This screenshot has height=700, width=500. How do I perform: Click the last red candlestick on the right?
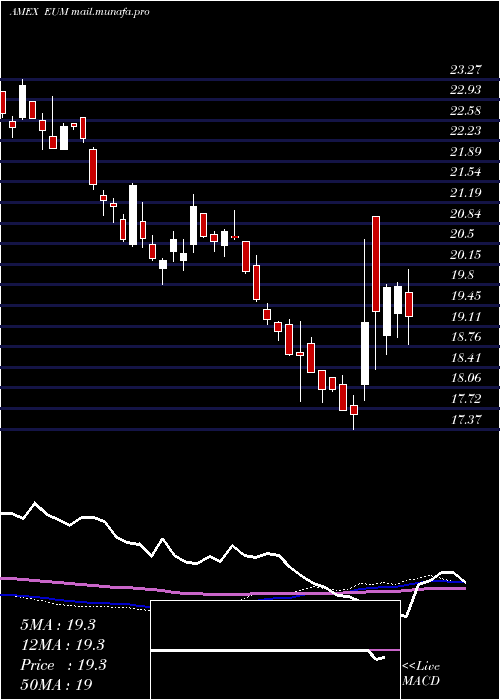(408, 304)
